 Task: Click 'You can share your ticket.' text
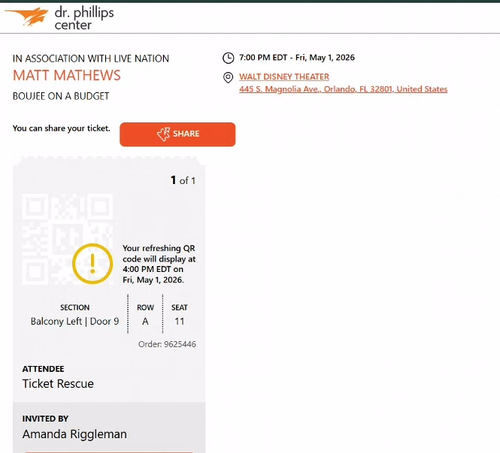(x=61, y=128)
